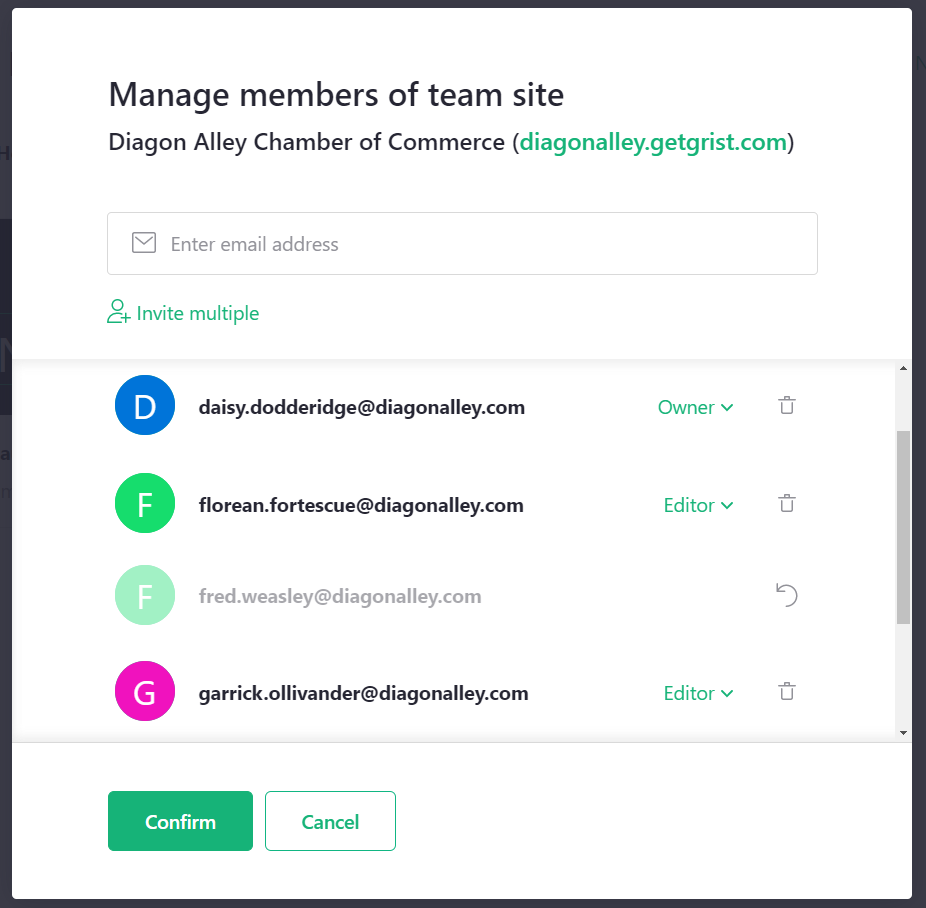The height and width of the screenshot is (908, 926).
Task: Open the Editor dropdown for florean.fortescue
Action: (x=698, y=505)
